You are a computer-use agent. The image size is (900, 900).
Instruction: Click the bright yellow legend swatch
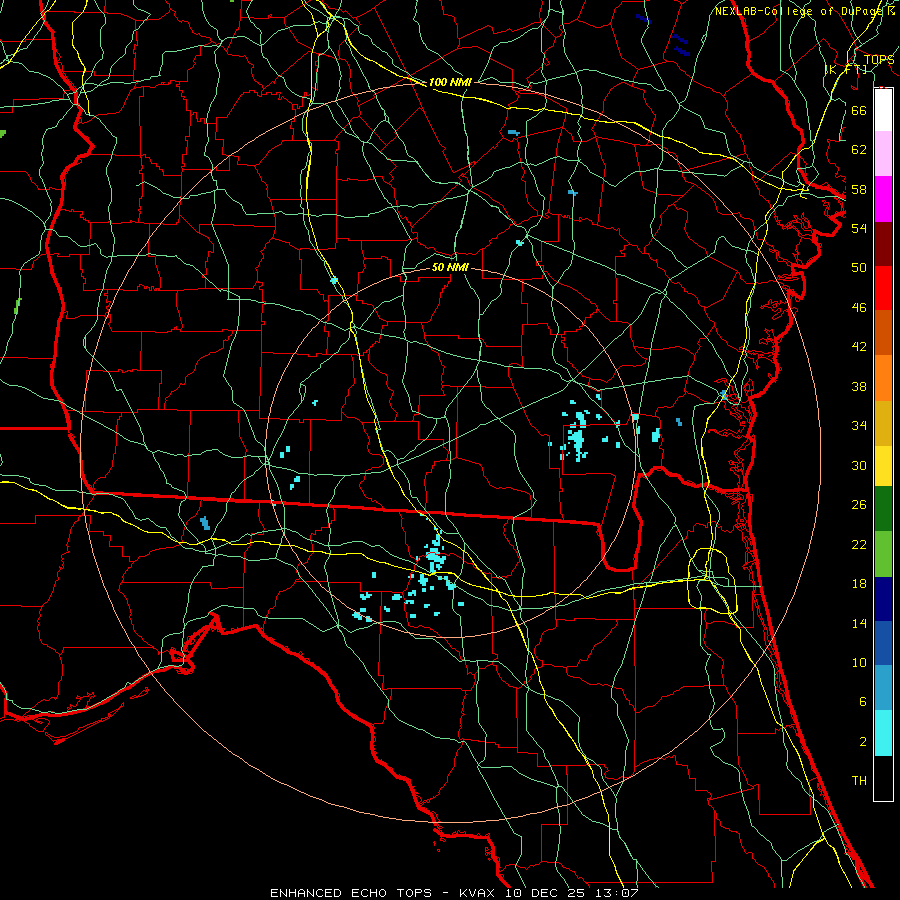tap(883, 465)
